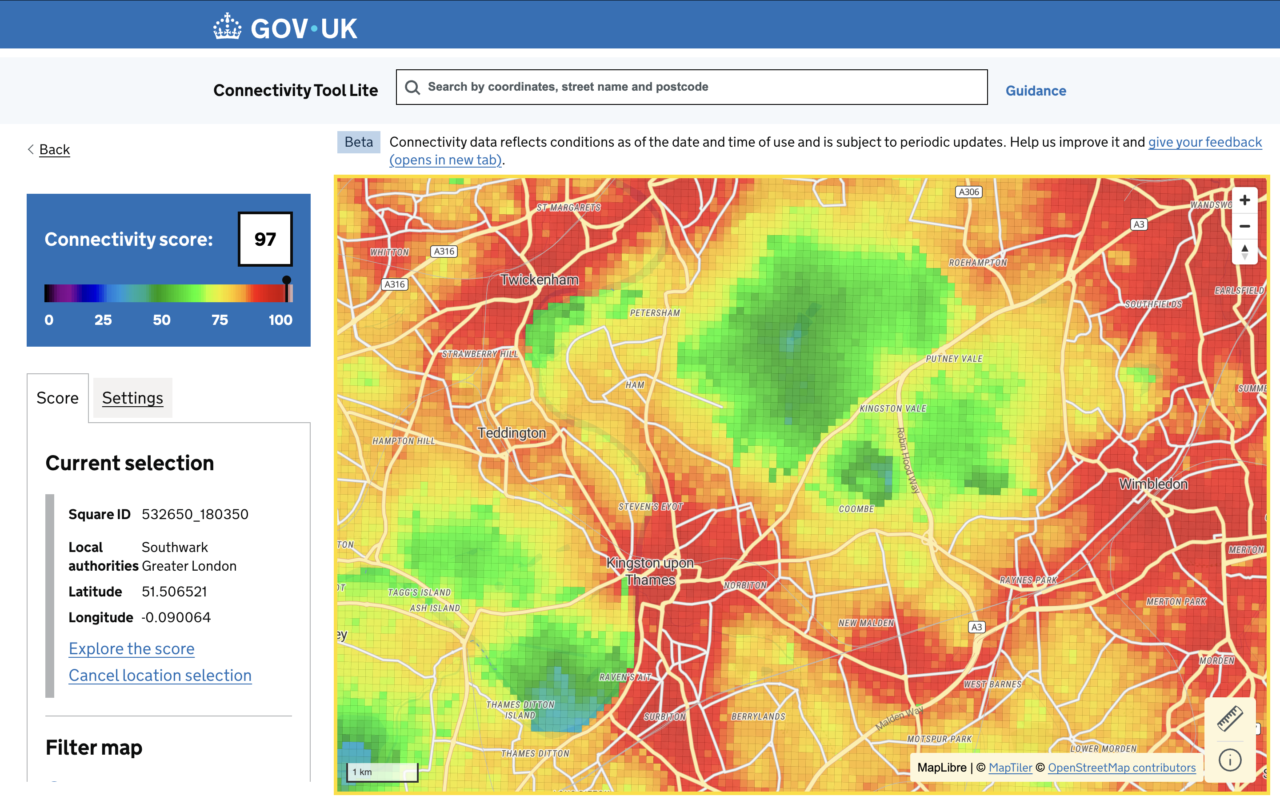Image resolution: width=1280 pixels, height=800 pixels.
Task: Click the Back chevron arrow
Action: pyautogui.click(x=31, y=150)
